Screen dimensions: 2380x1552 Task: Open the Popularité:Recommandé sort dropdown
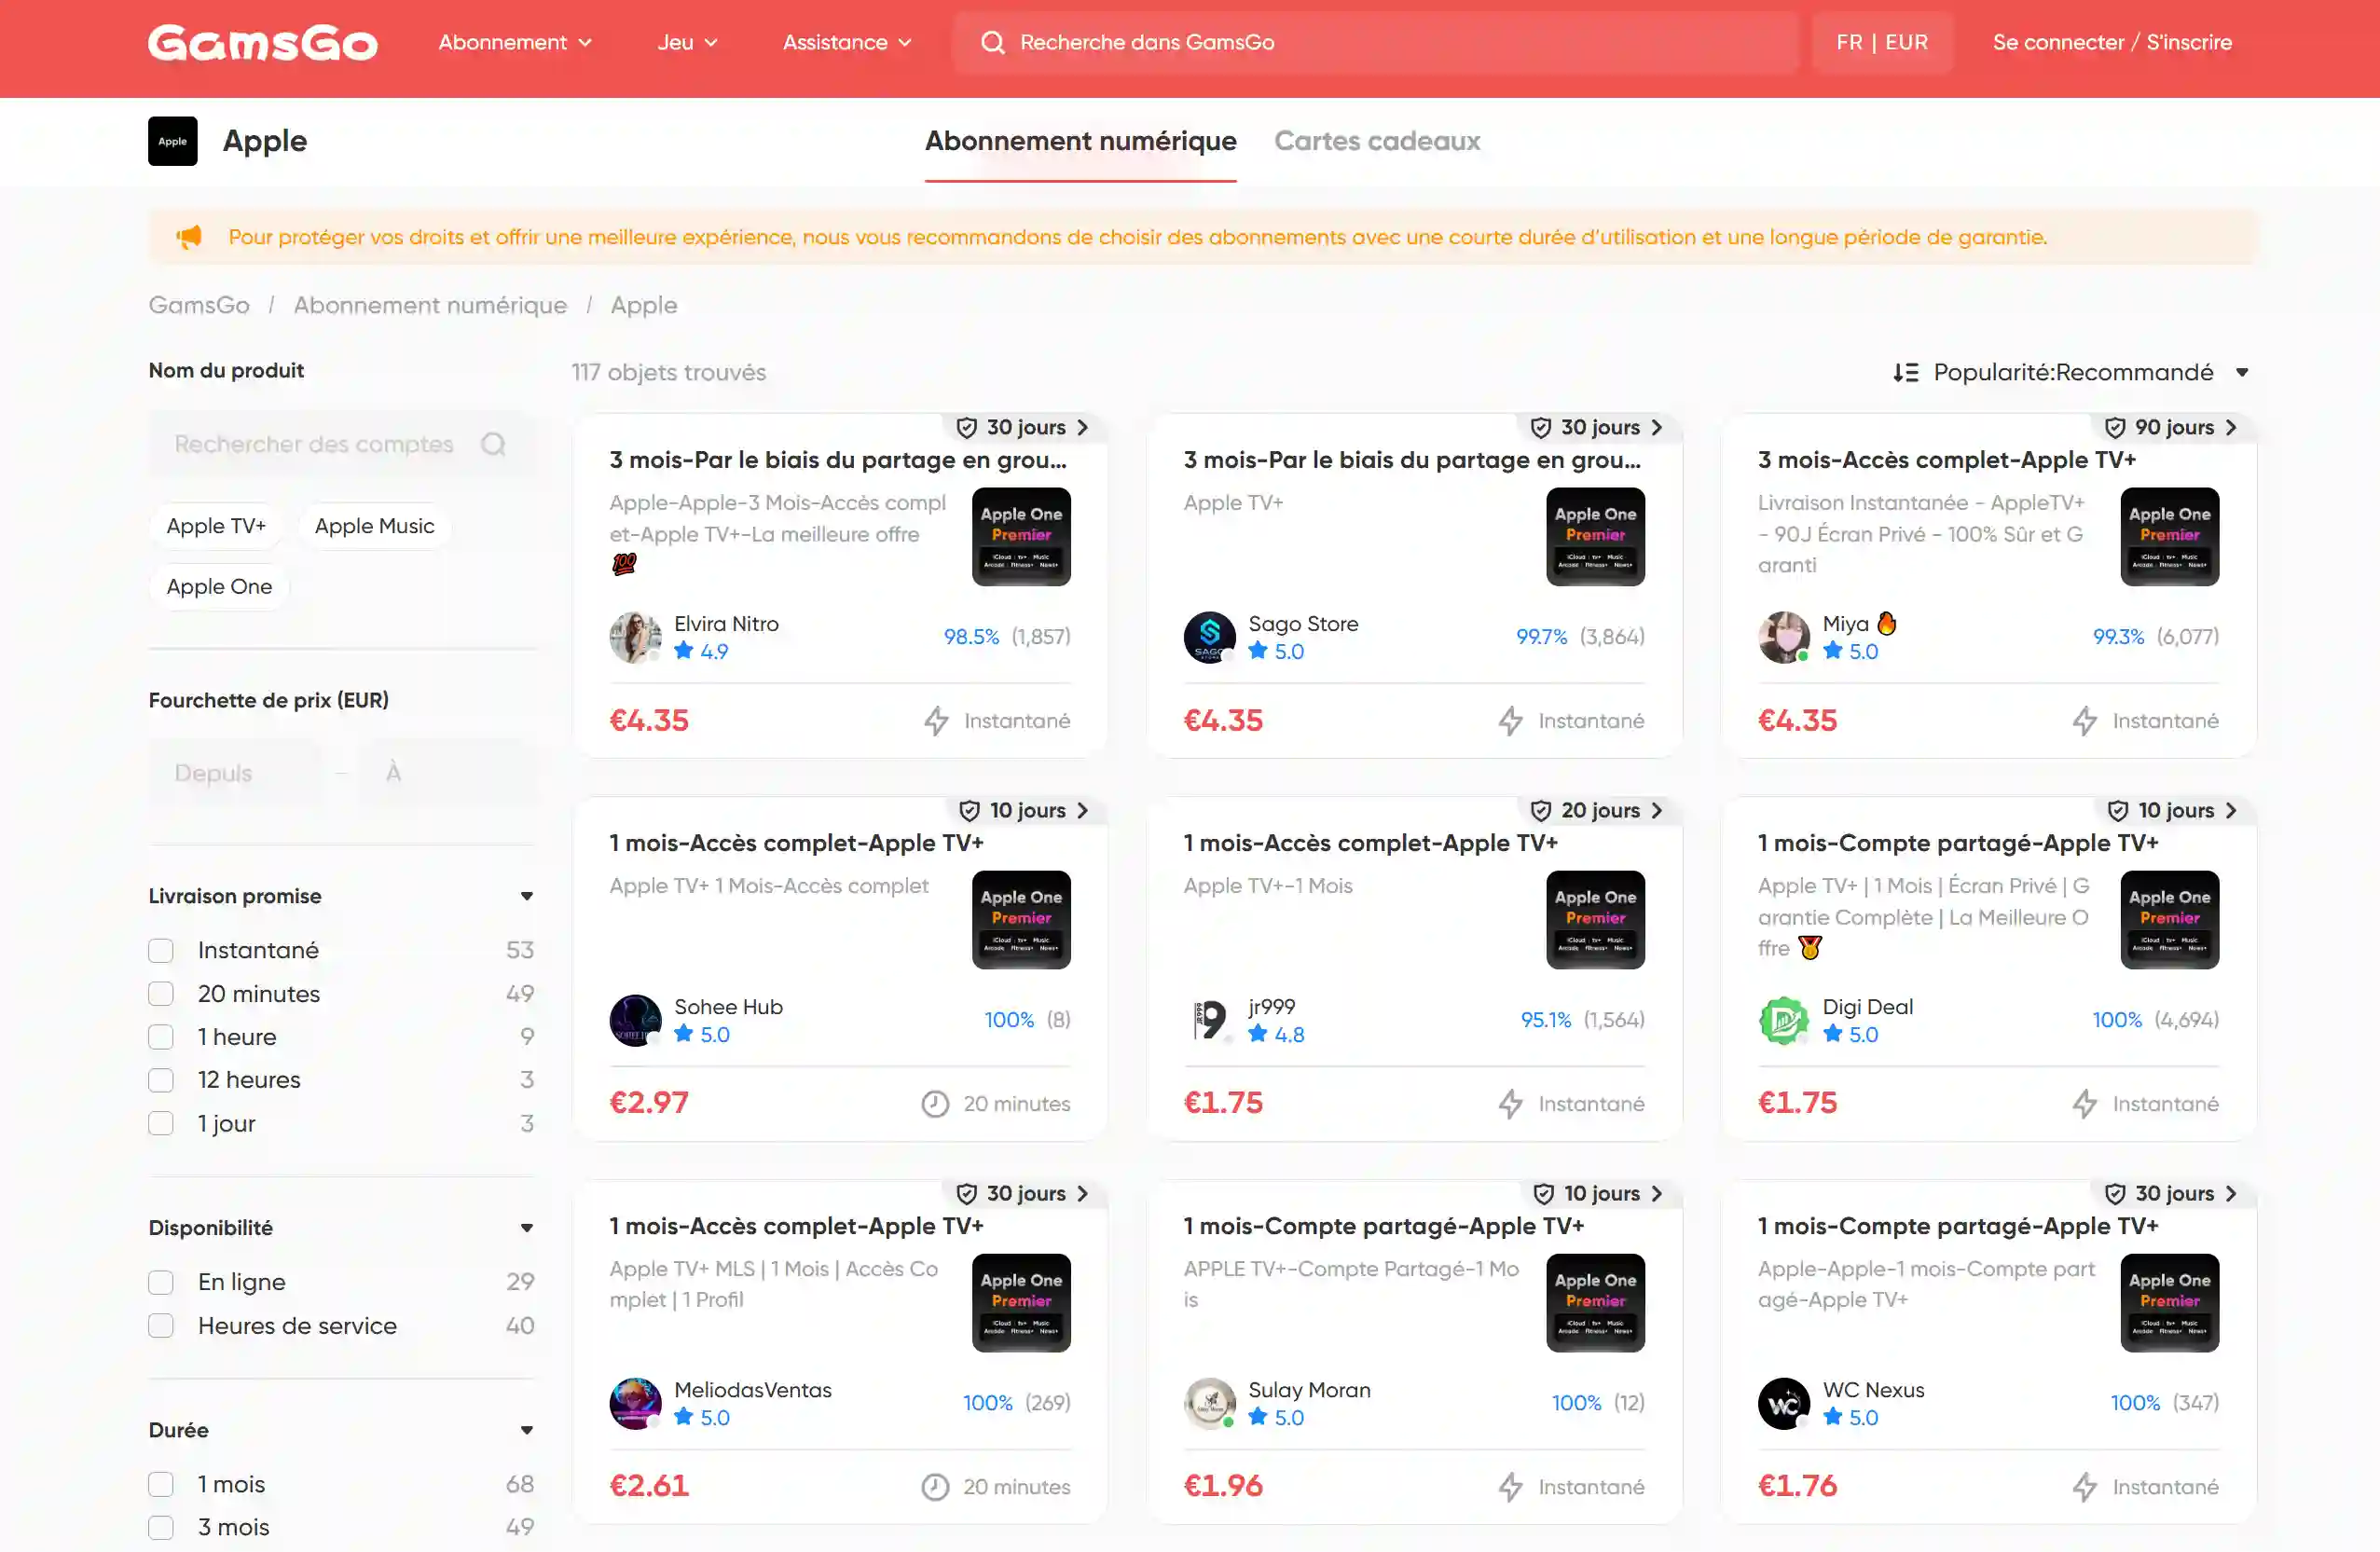pyautogui.click(x=2071, y=372)
